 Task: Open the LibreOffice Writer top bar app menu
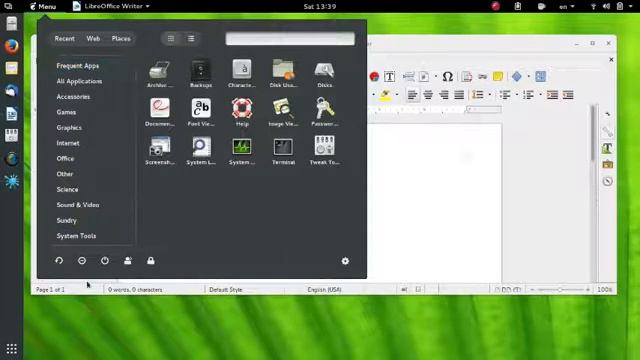tap(111, 6)
